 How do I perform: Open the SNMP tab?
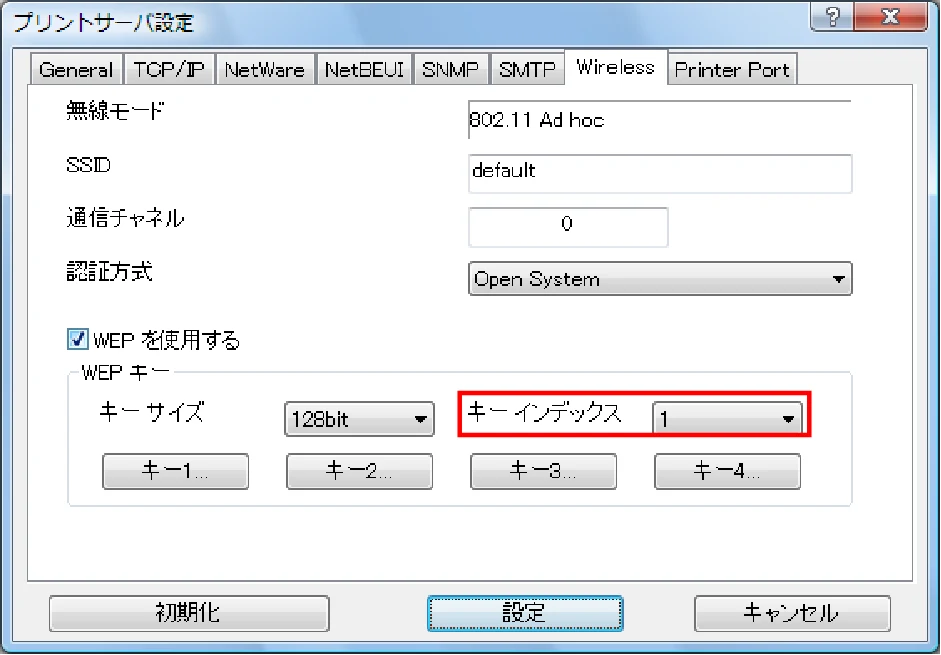[x=450, y=69]
